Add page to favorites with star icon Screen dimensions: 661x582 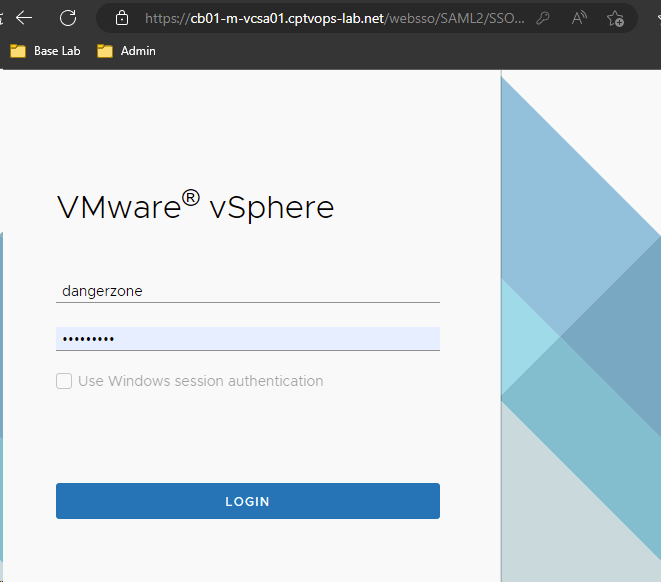click(x=616, y=18)
